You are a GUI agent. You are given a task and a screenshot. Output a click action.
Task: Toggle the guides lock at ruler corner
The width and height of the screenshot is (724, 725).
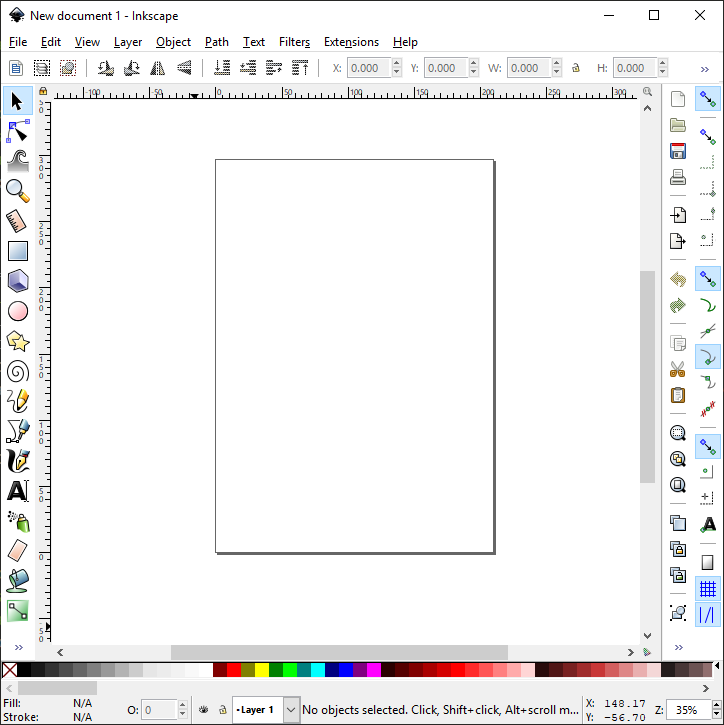[43, 91]
